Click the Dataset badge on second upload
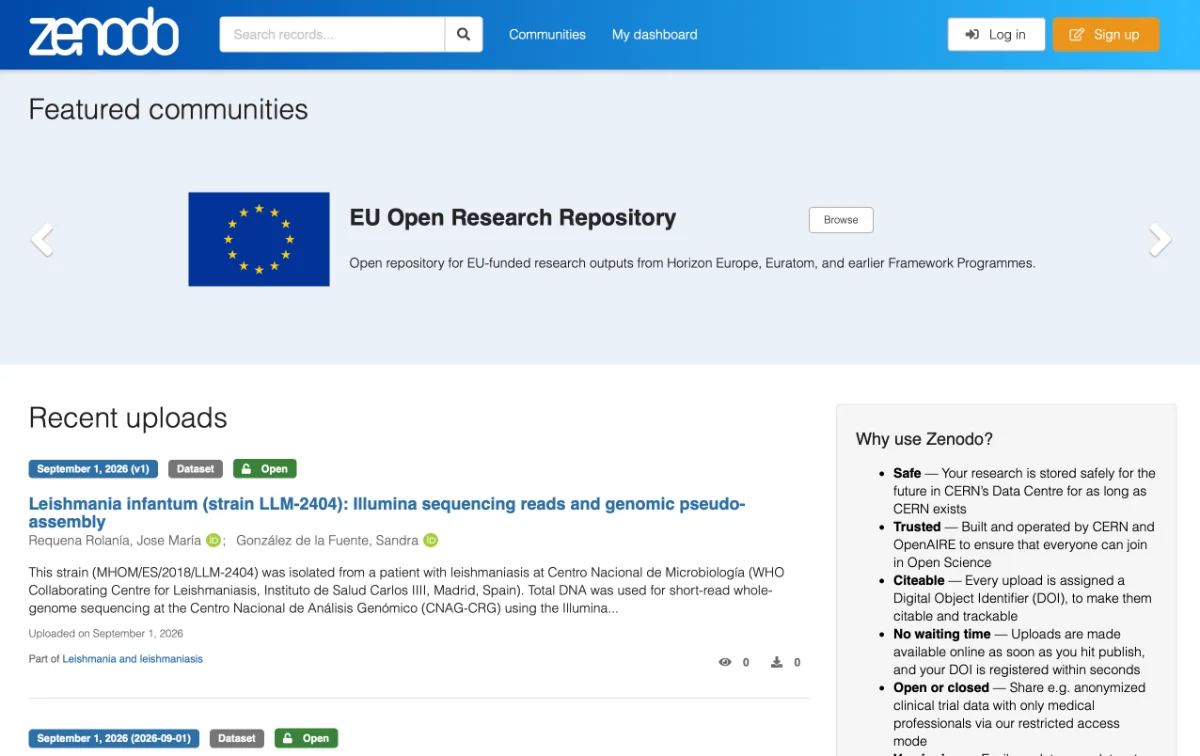Viewport: 1200px width, 756px height. [237, 738]
